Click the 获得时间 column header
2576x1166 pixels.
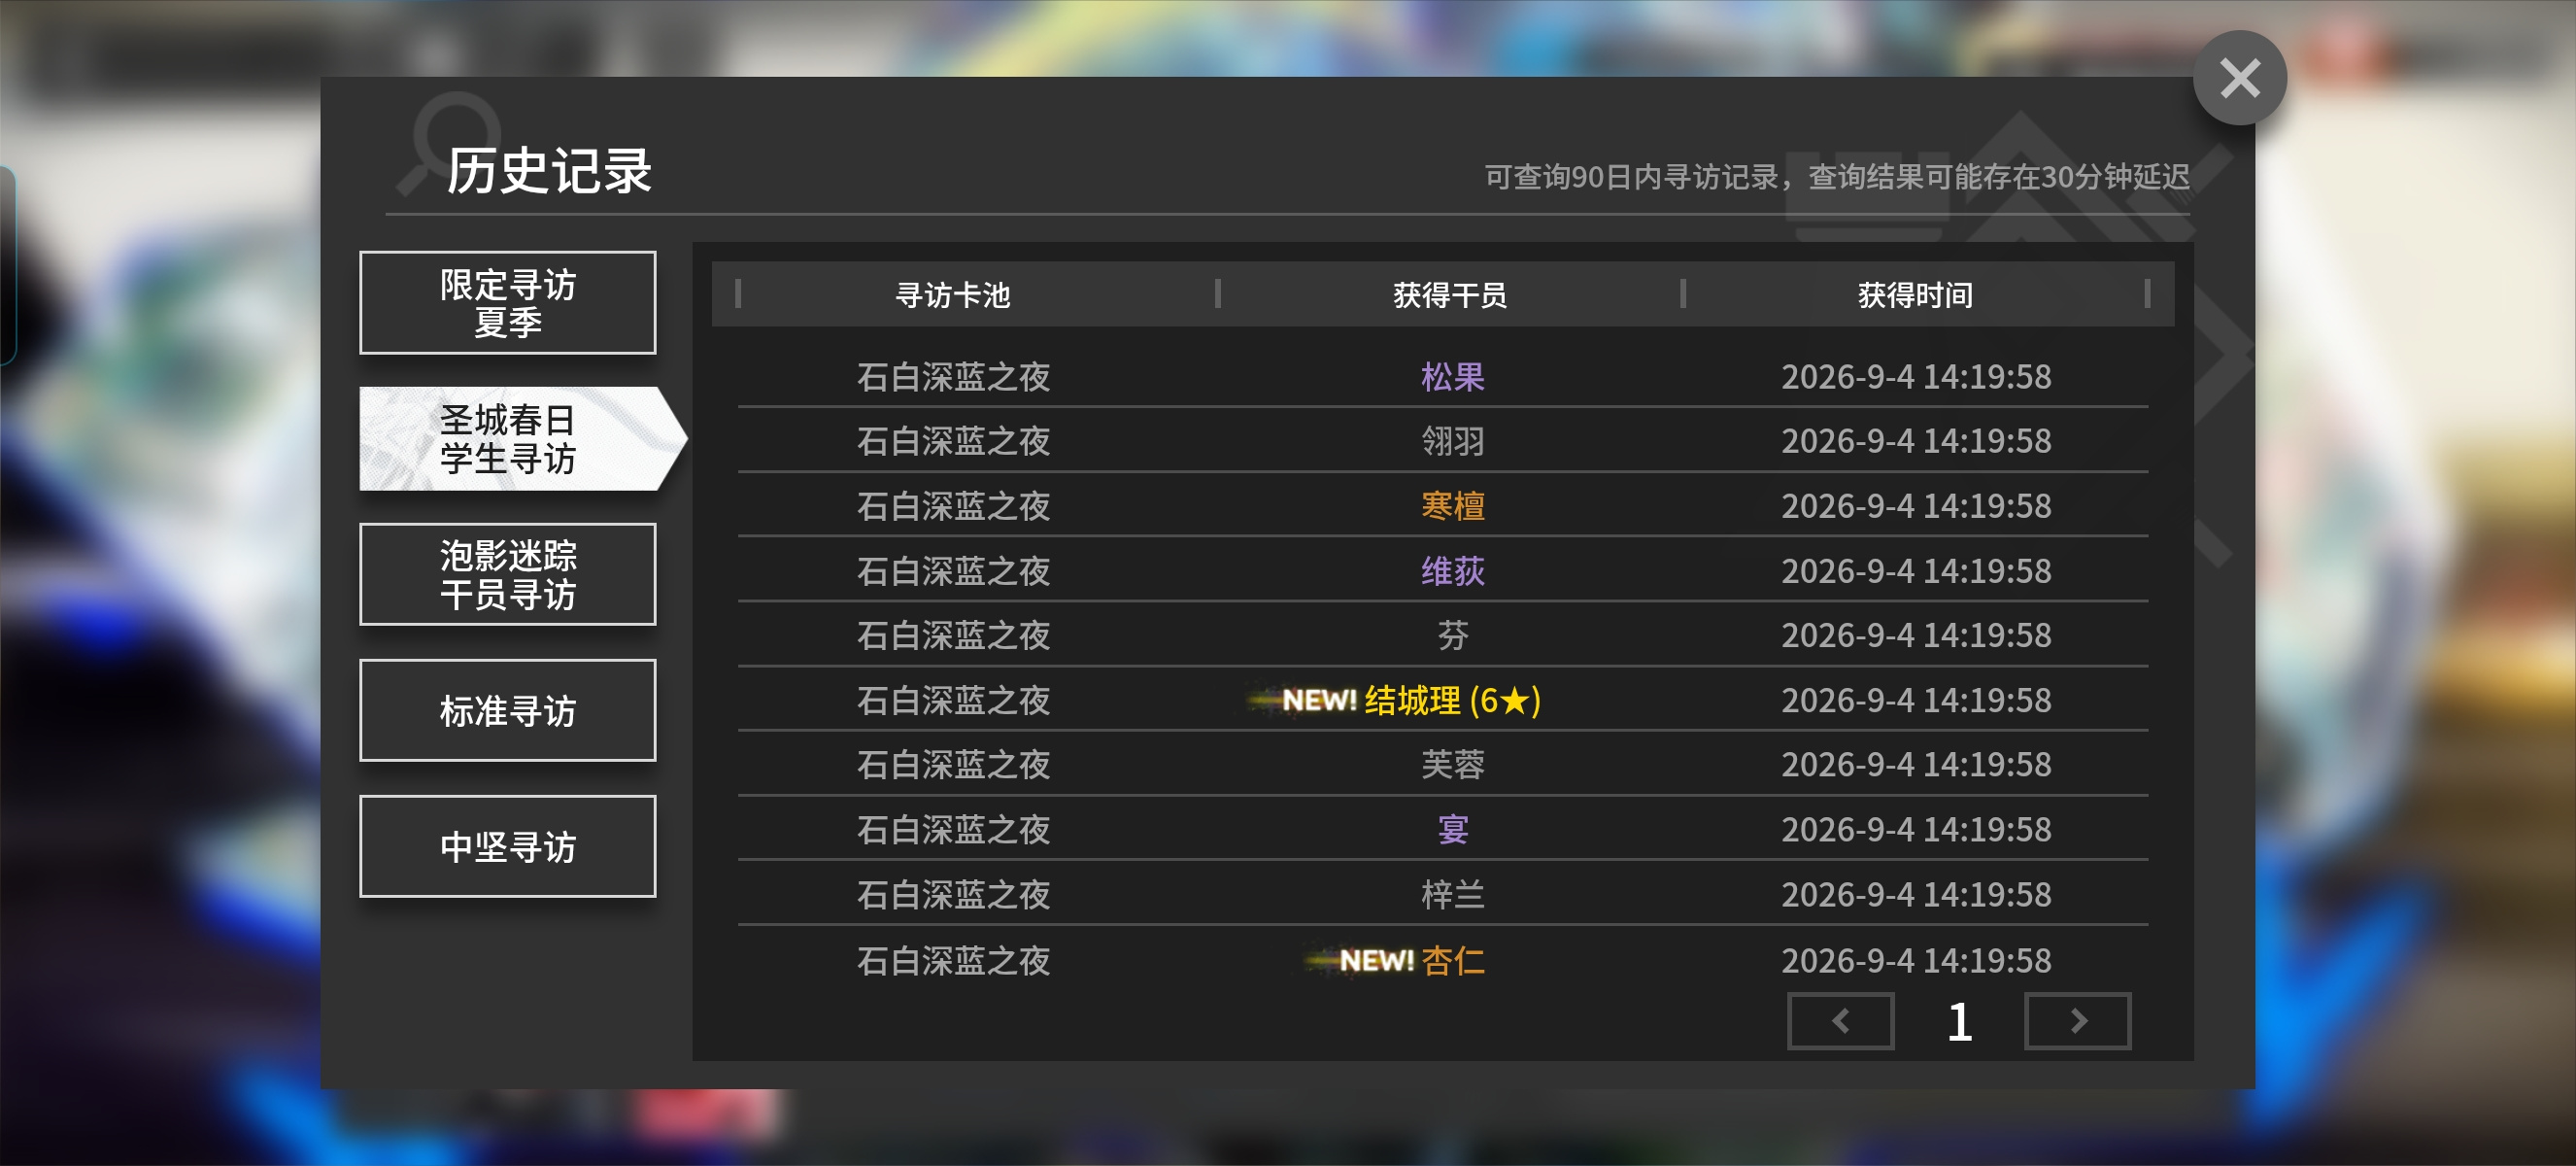(1915, 295)
